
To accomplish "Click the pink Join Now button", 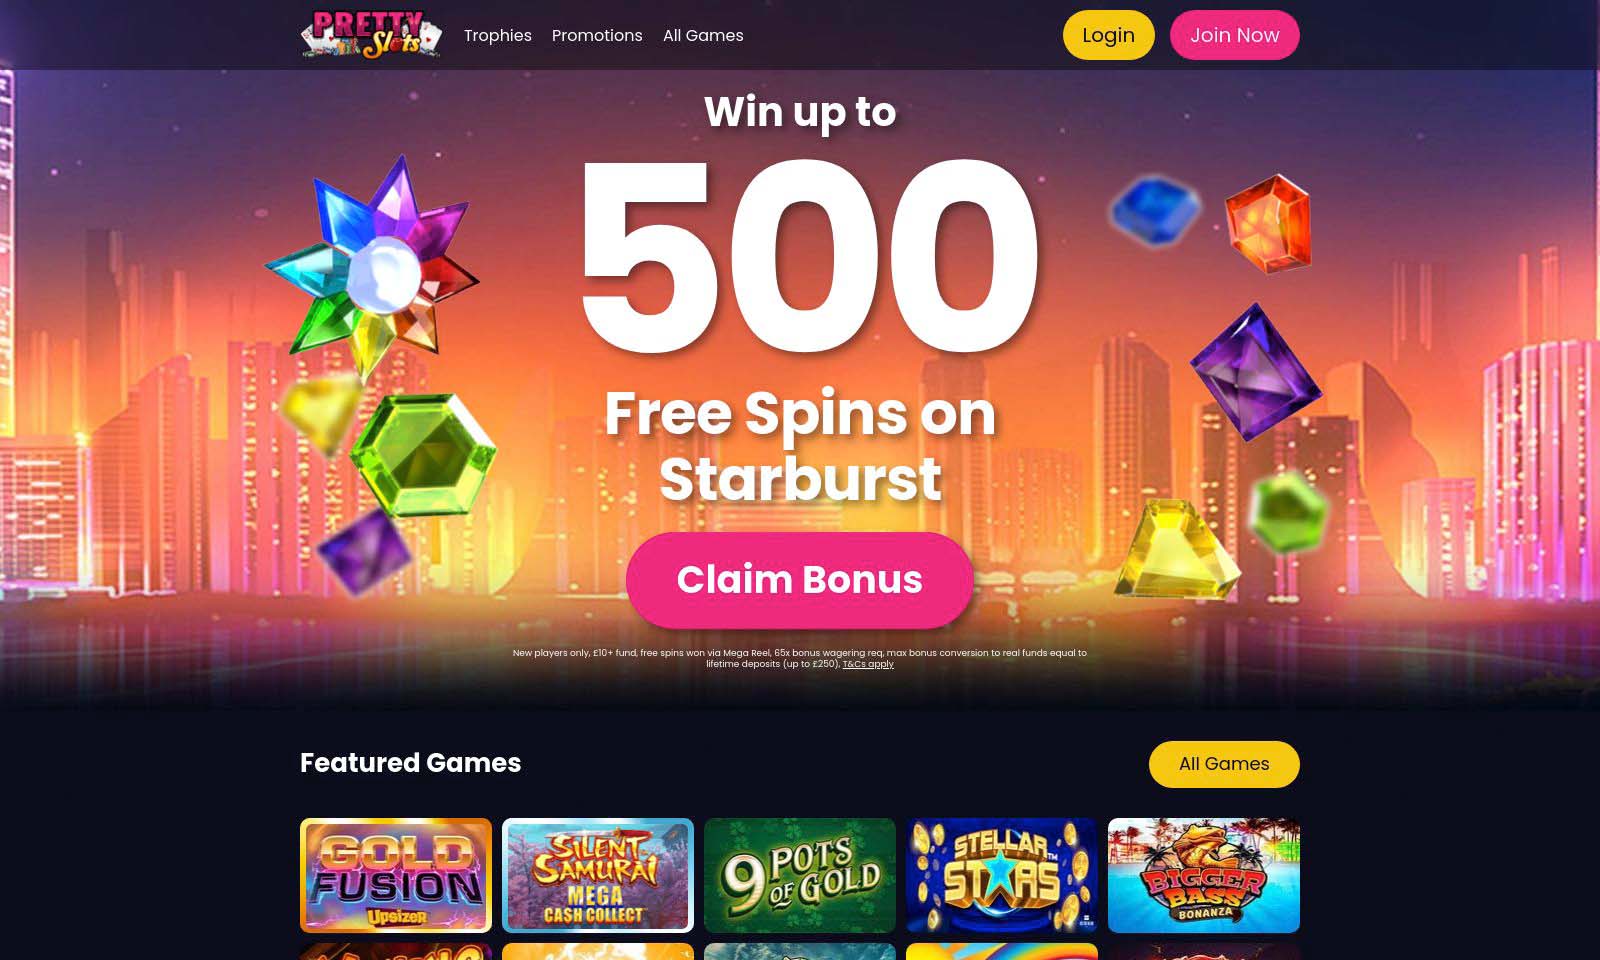I will pos(1234,35).
